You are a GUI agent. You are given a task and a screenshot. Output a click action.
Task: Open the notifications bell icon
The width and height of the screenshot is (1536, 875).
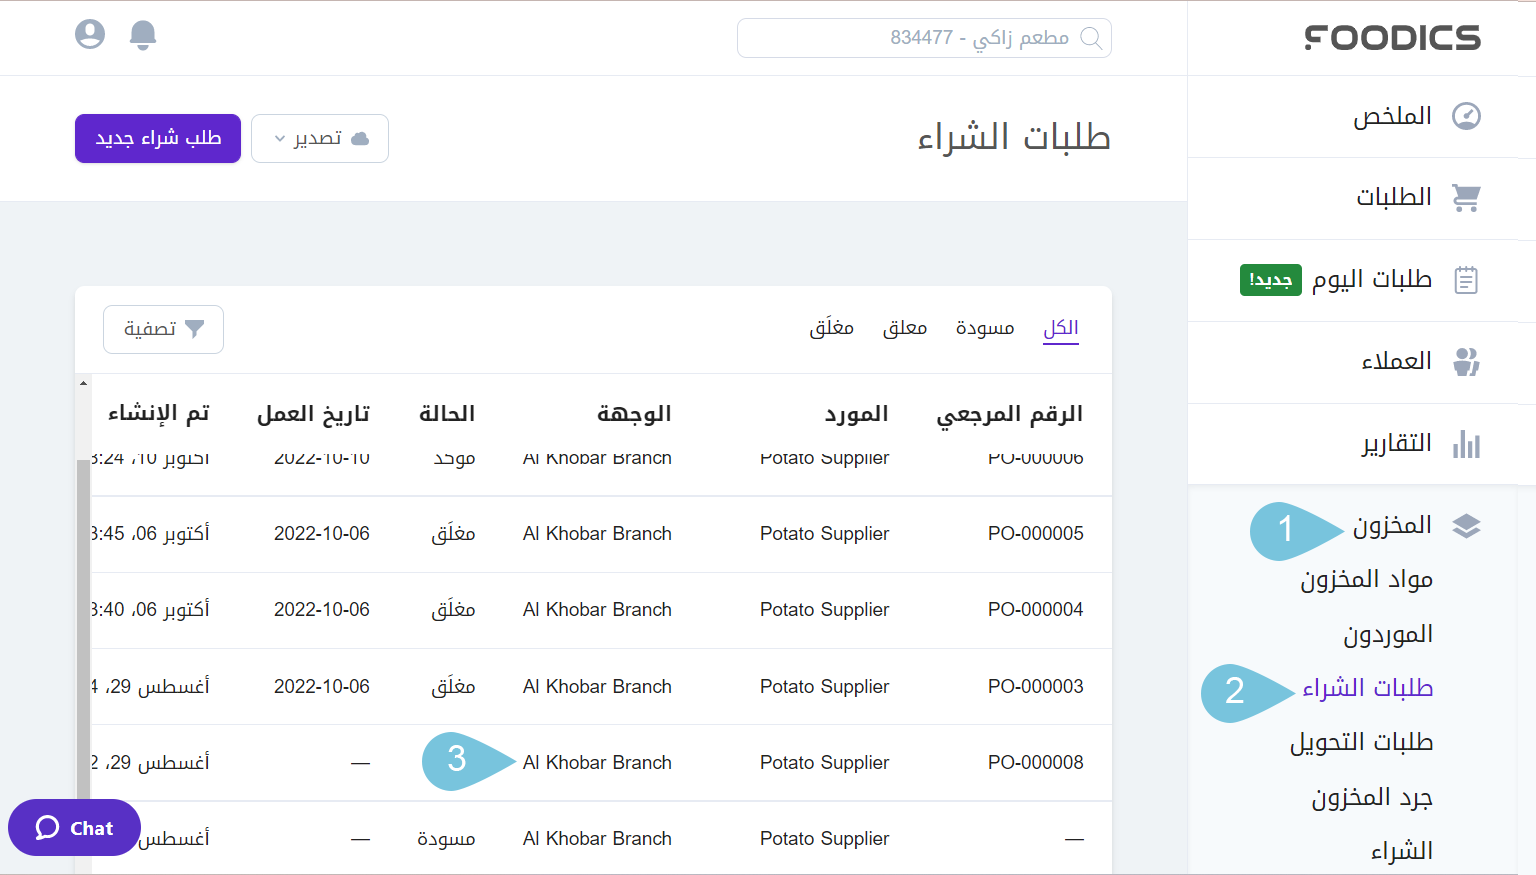coord(142,33)
